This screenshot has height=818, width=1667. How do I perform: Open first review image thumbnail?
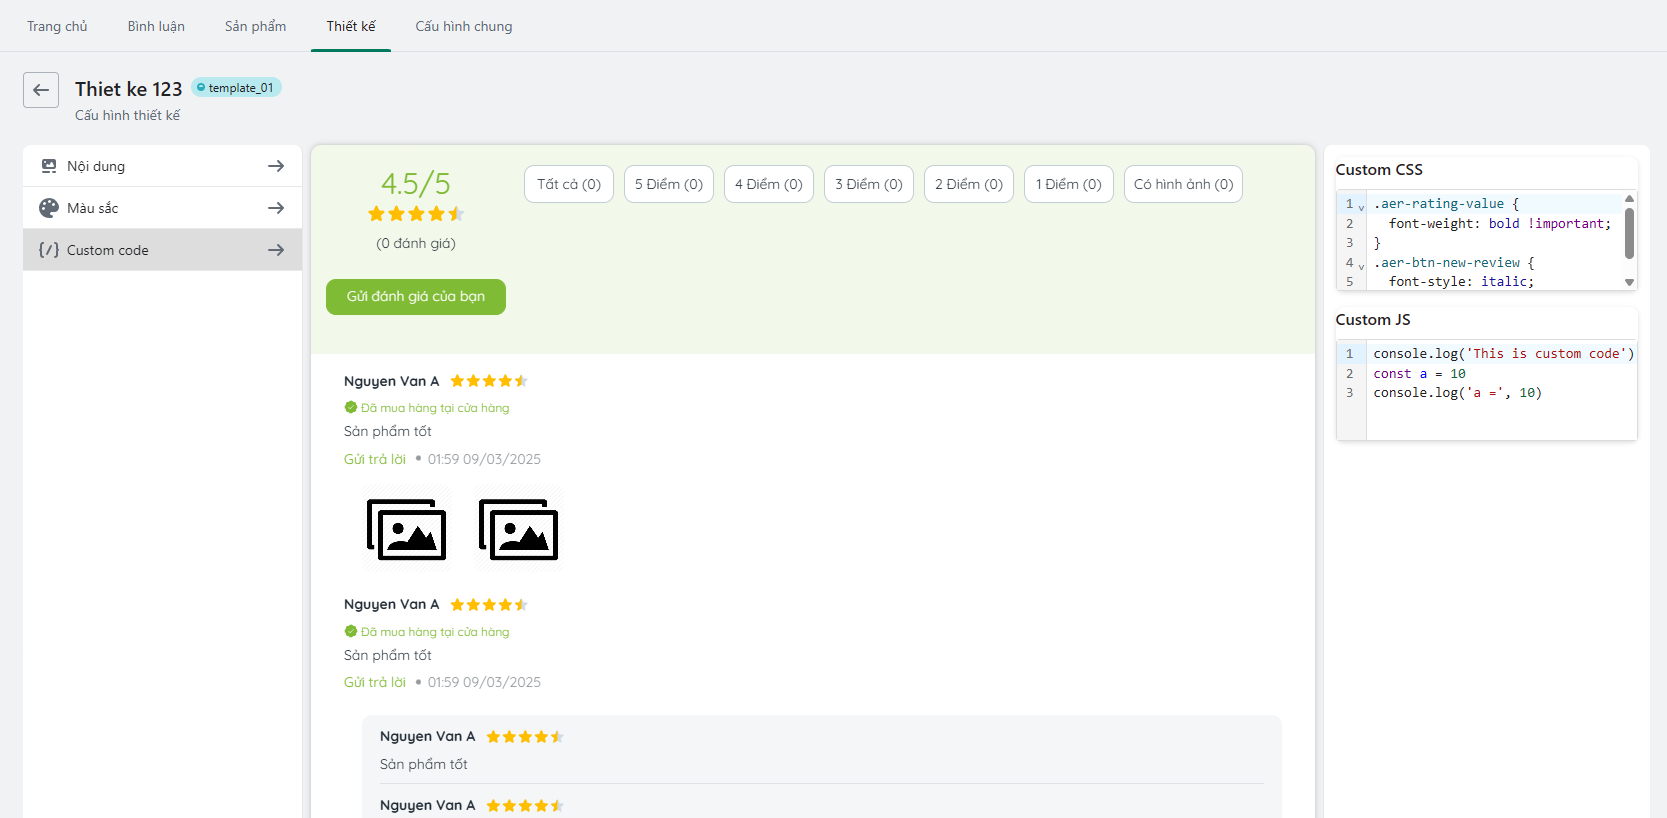[406, 529]
